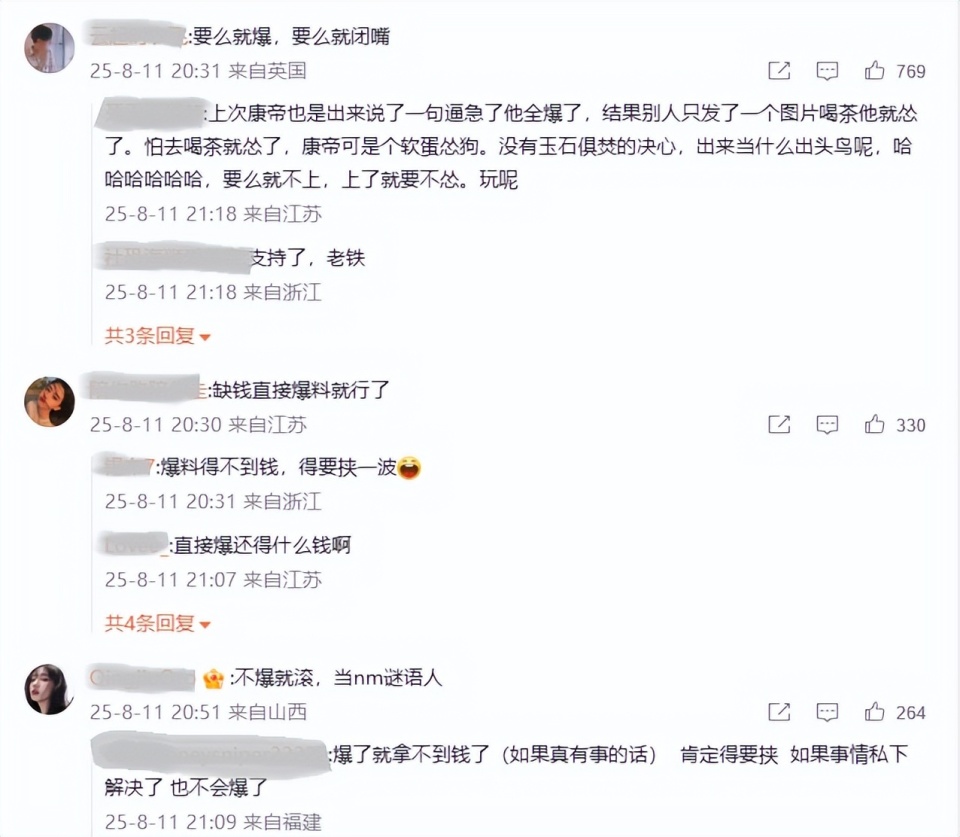The image size is (960, 837).
Task: Open reply box for 330-likes comment
Action: coord(827,424)
